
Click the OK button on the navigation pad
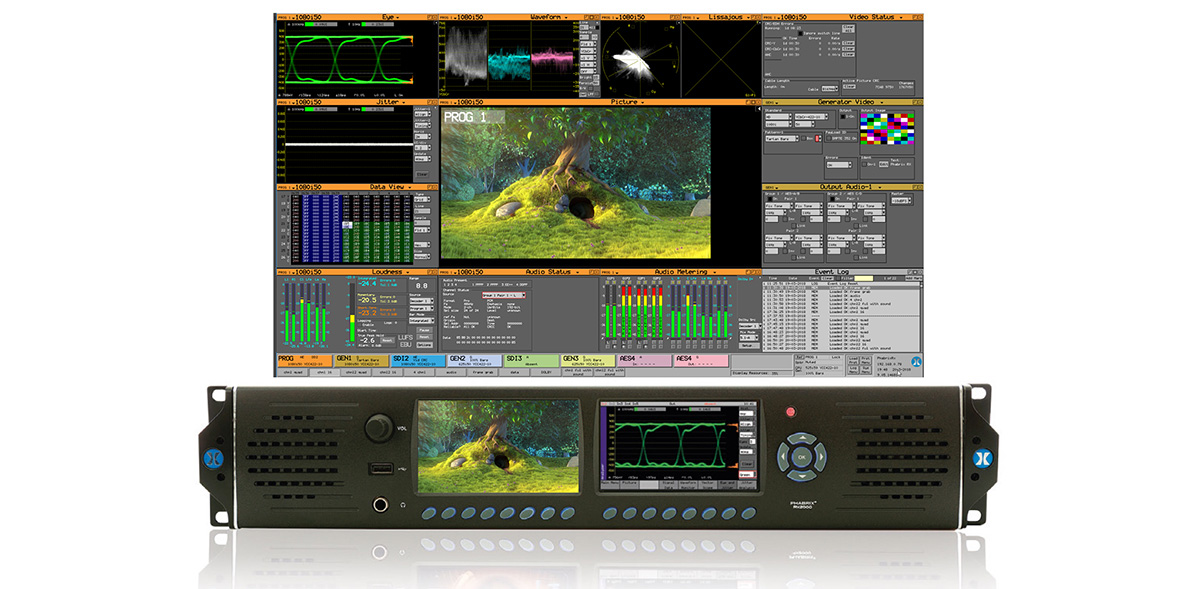[x=803, y=458]
